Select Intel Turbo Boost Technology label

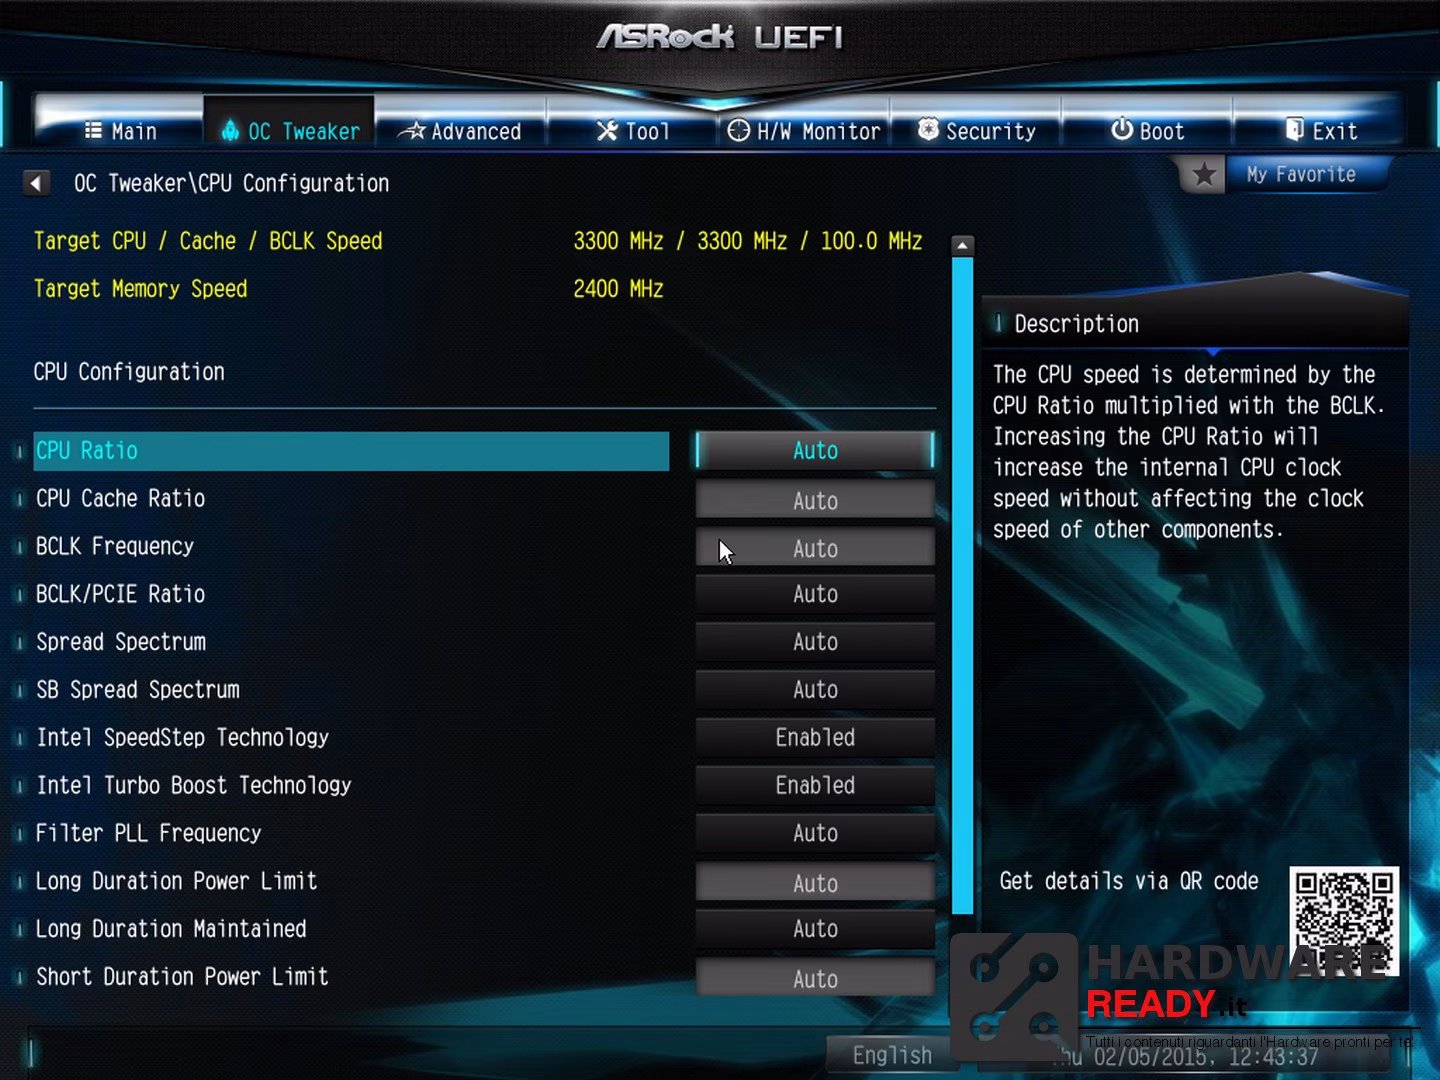(x=194, y=786)
